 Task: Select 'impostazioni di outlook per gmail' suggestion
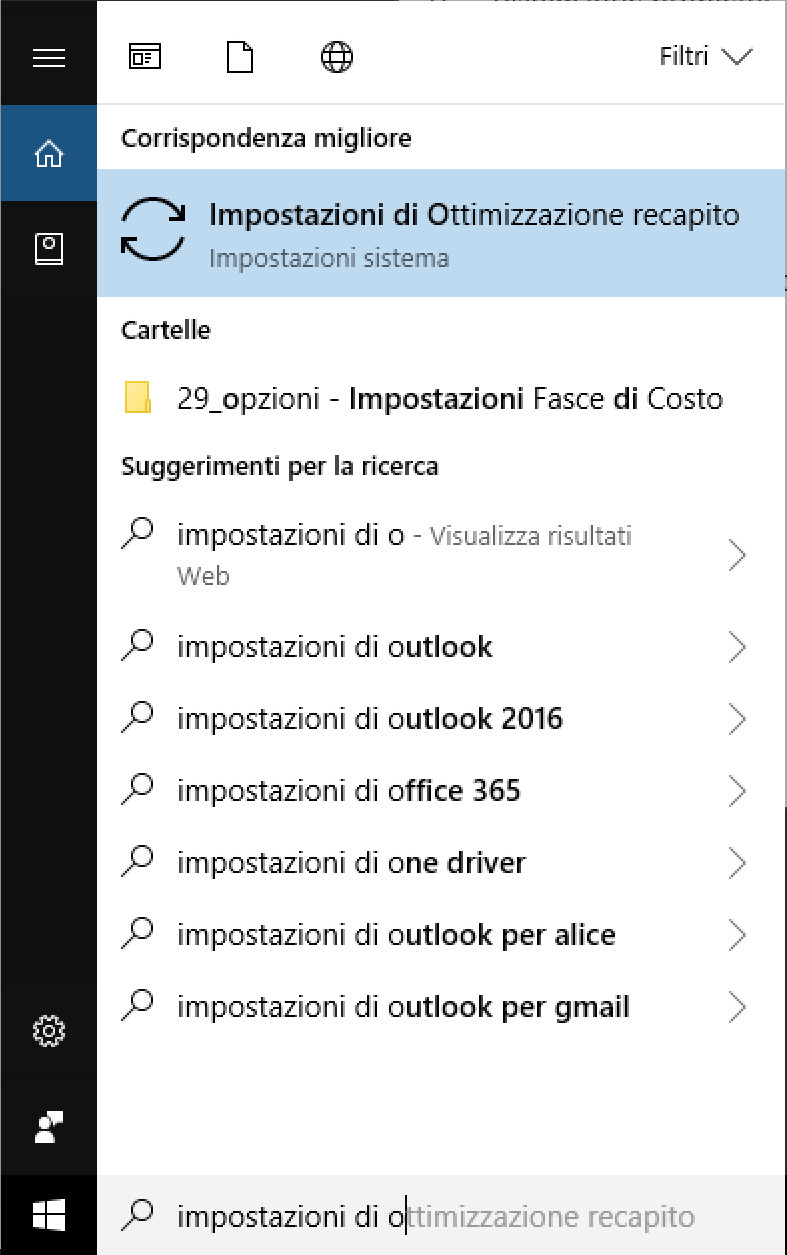403,1007
